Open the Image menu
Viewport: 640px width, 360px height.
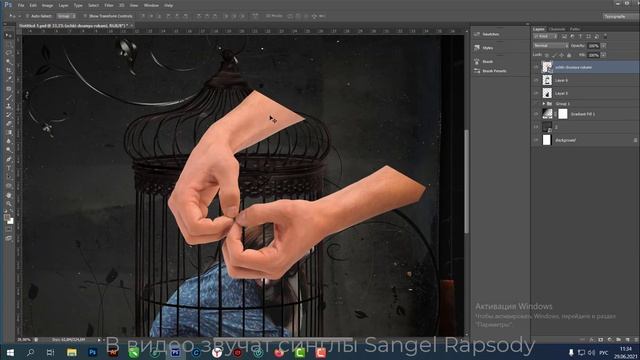(47, 5)
